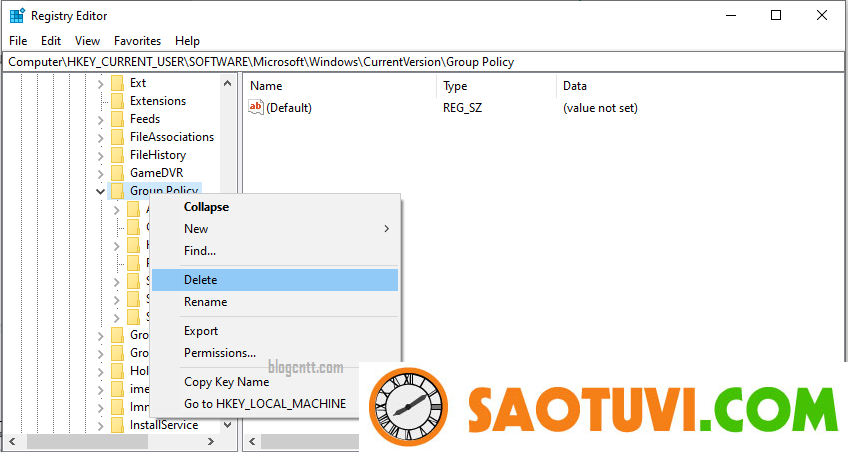Click the tree pane scroll right arrow

(211, 442)
